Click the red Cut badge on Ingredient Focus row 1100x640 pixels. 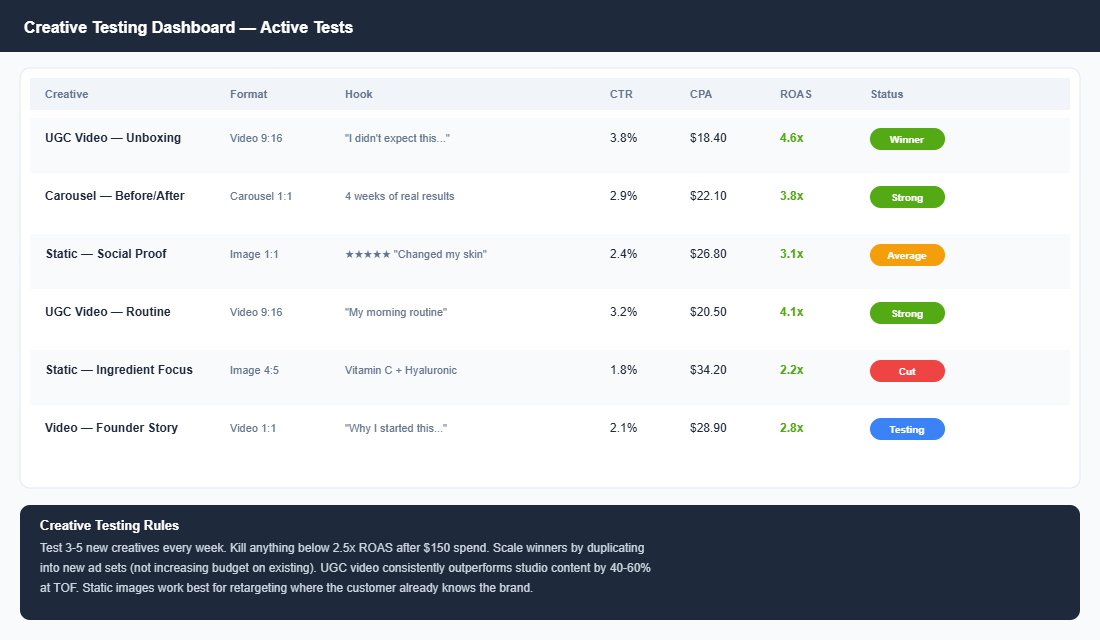click(x=906, y=371)
